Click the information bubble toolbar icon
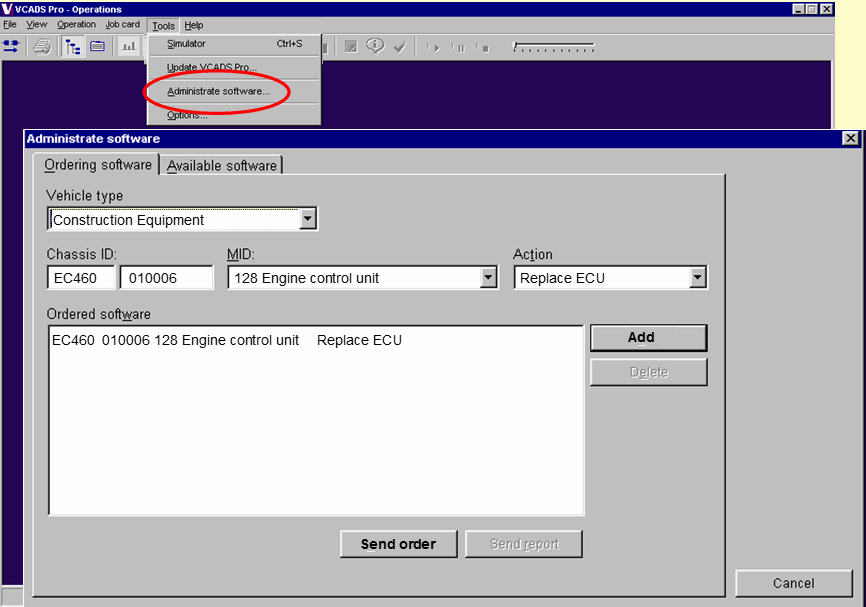This screenshot has width=866, height=607. [x=376, y=46]
